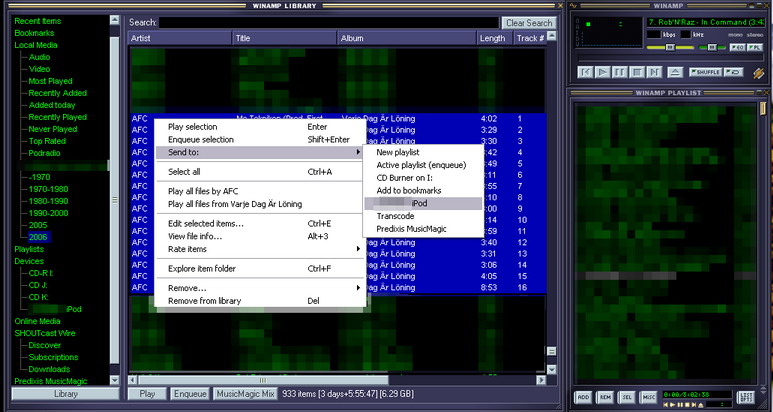Send selection to iPod in submenu
773x412 pixels.
[x=423, y=204]
